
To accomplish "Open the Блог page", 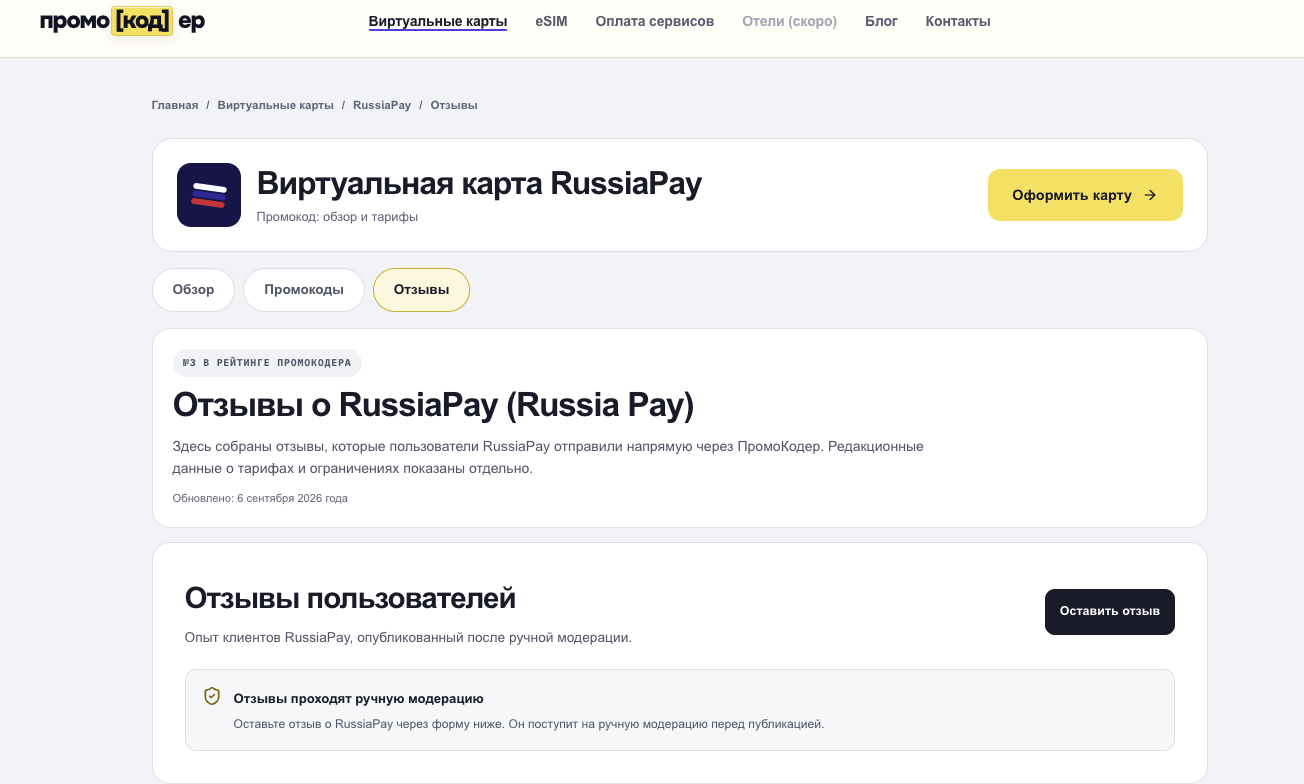I will tap(881, 21).
